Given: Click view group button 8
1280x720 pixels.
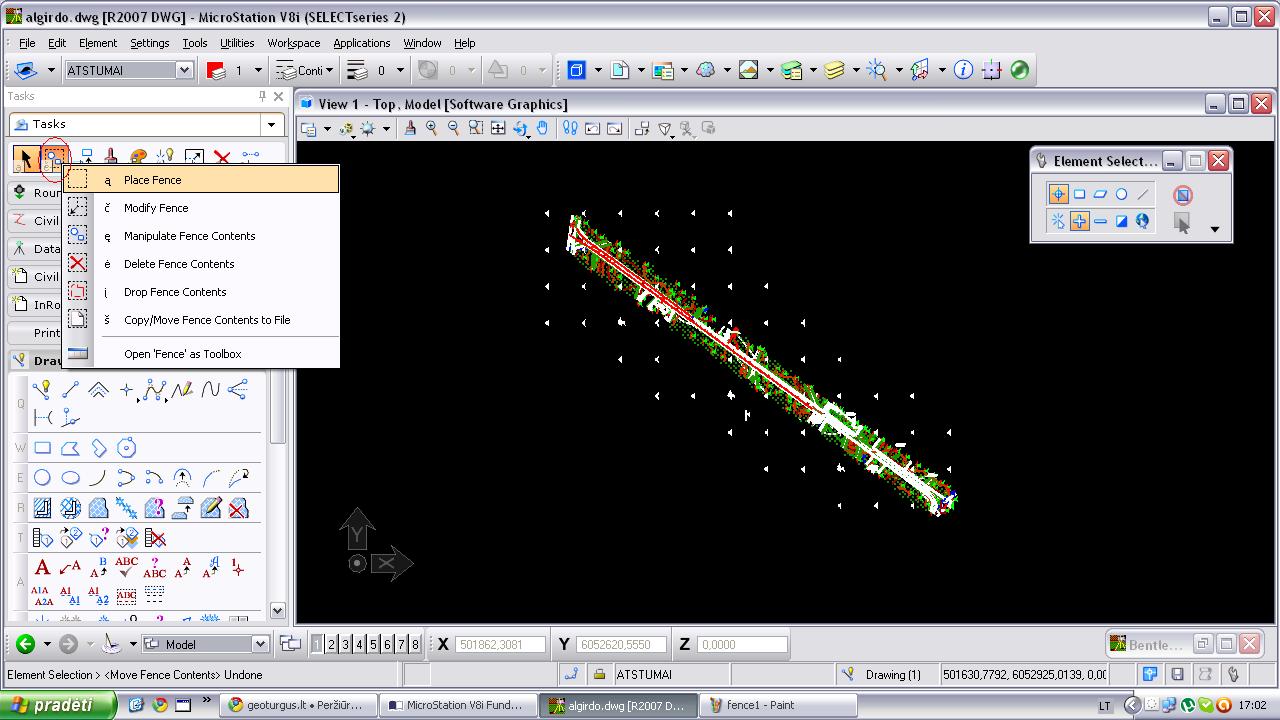Looking at the screenshot, I should pos(415,645).
